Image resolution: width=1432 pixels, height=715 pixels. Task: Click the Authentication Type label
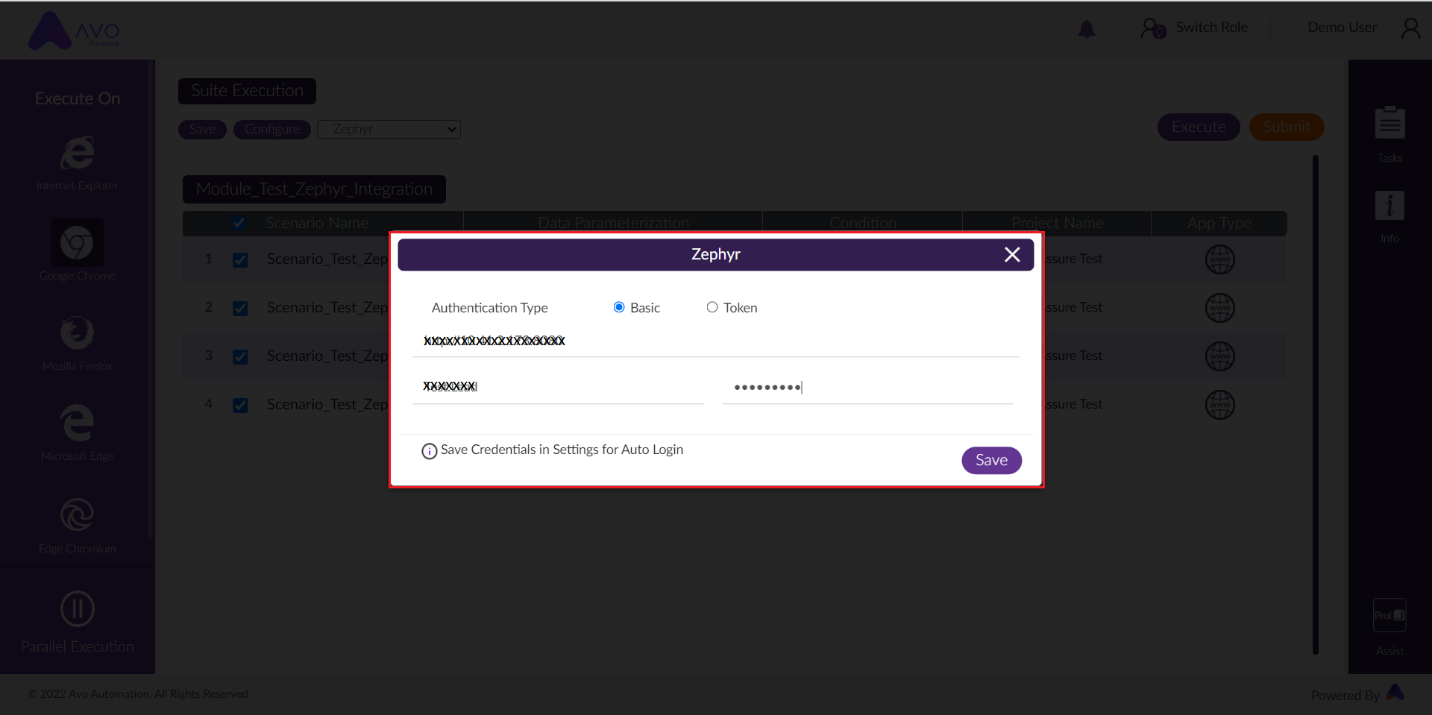click(490, 308)
